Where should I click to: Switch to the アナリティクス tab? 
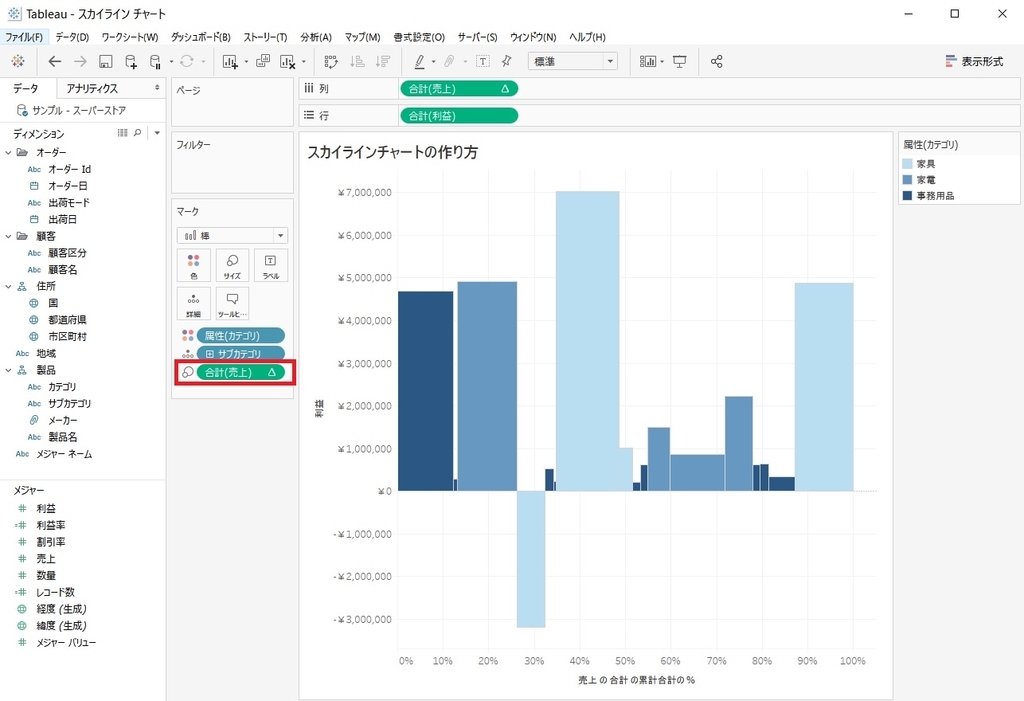[x=92, y=88]
